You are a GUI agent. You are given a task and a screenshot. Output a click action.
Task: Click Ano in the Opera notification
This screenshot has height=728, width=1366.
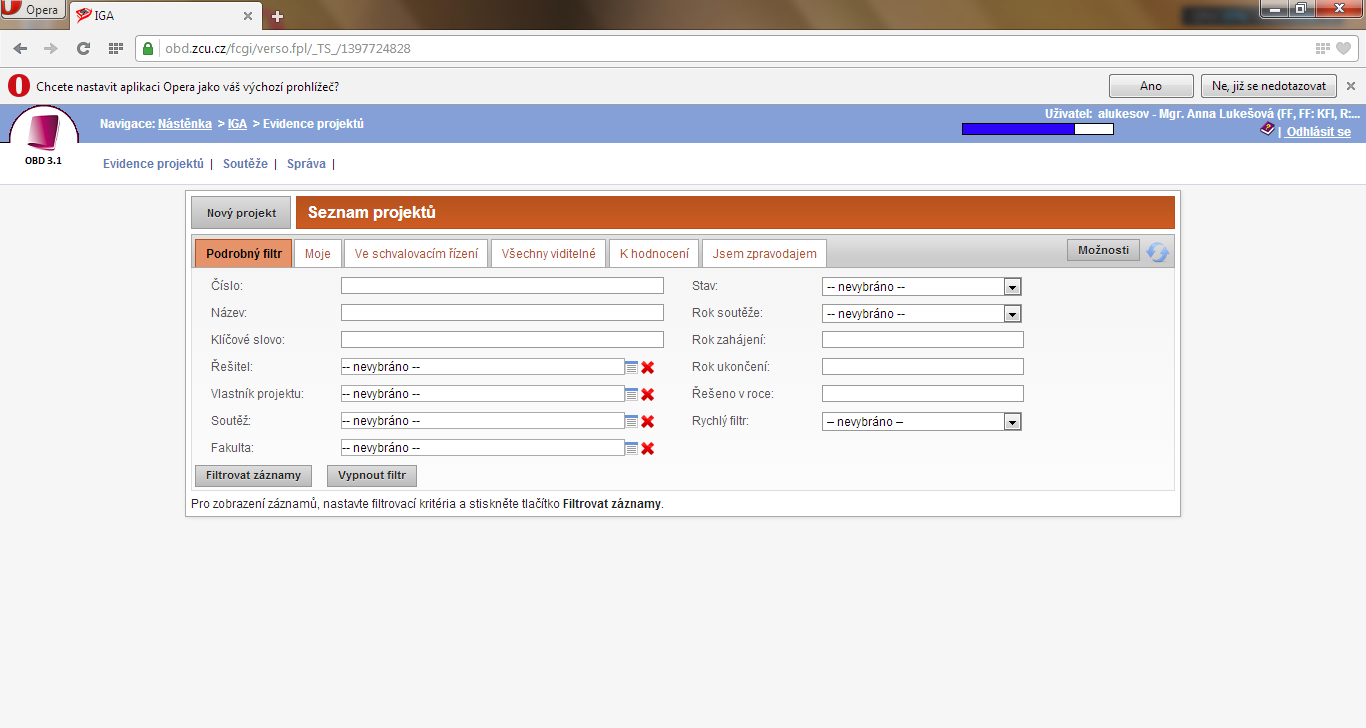coord(1151,86)
